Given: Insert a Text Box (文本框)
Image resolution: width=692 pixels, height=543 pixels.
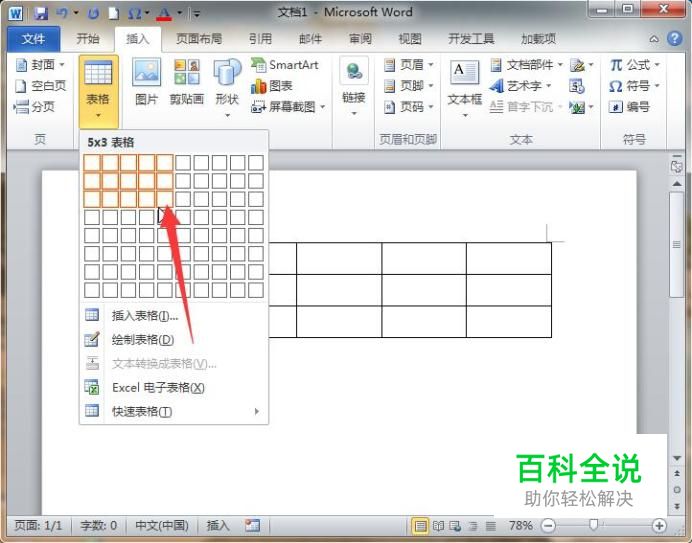Looking at the screenshot, I should click(465, 89).
